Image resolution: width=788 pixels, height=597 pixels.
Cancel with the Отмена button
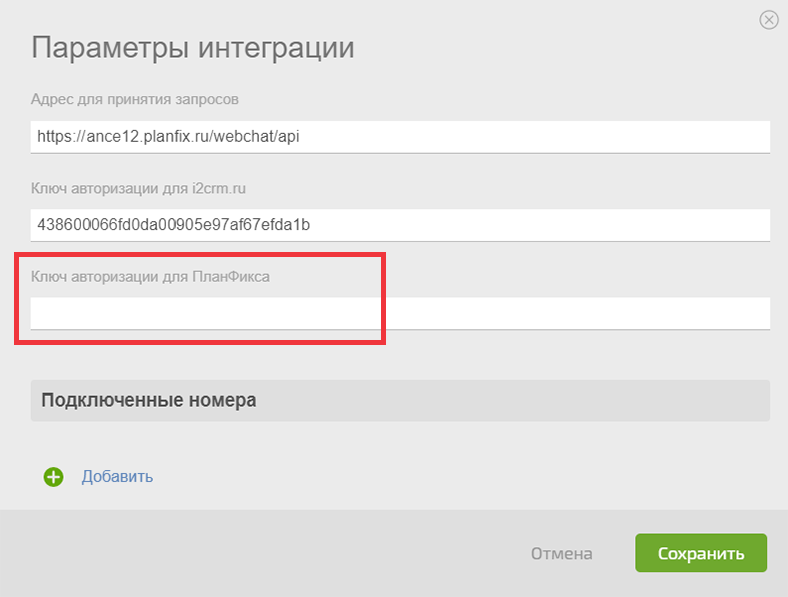pos(561,553)
